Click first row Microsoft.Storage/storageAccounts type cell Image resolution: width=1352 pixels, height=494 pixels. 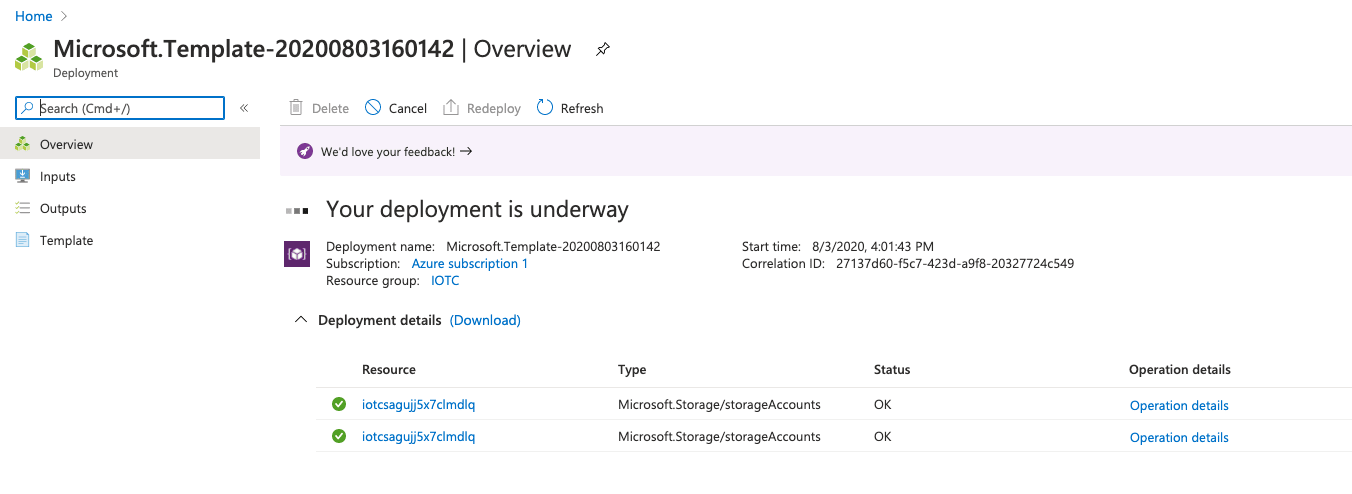tap(719, 405)
